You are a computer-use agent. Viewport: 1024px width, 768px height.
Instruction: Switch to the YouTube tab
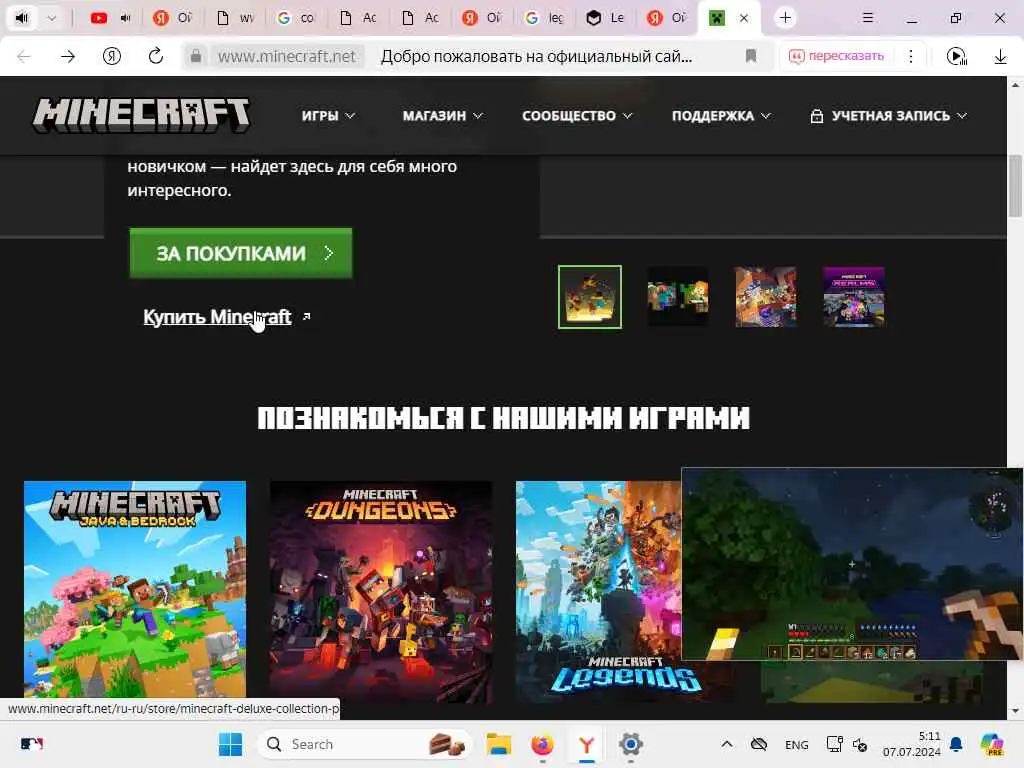(99, 18)
